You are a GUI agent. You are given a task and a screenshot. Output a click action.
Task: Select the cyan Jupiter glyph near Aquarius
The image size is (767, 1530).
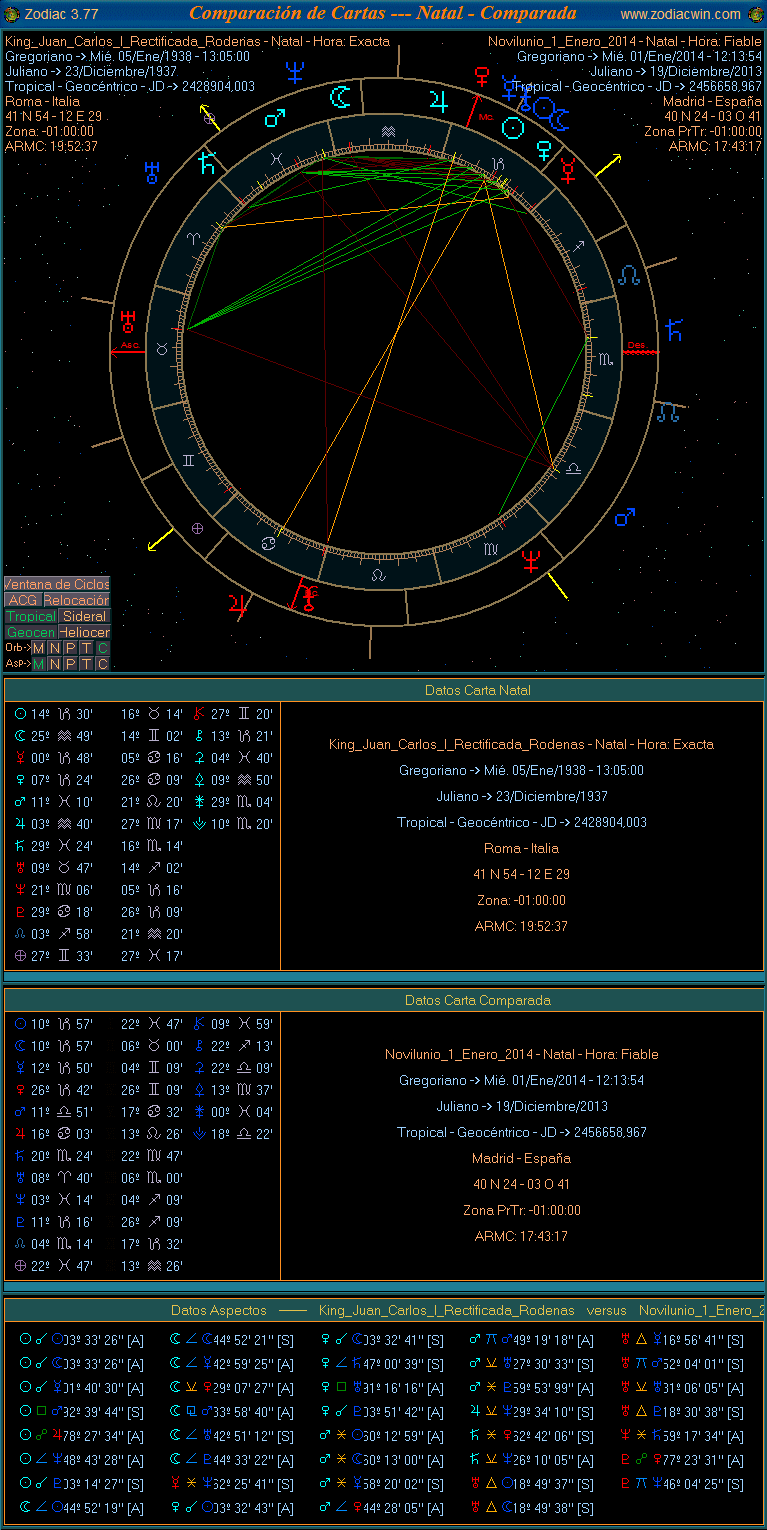tap(438, 99)
